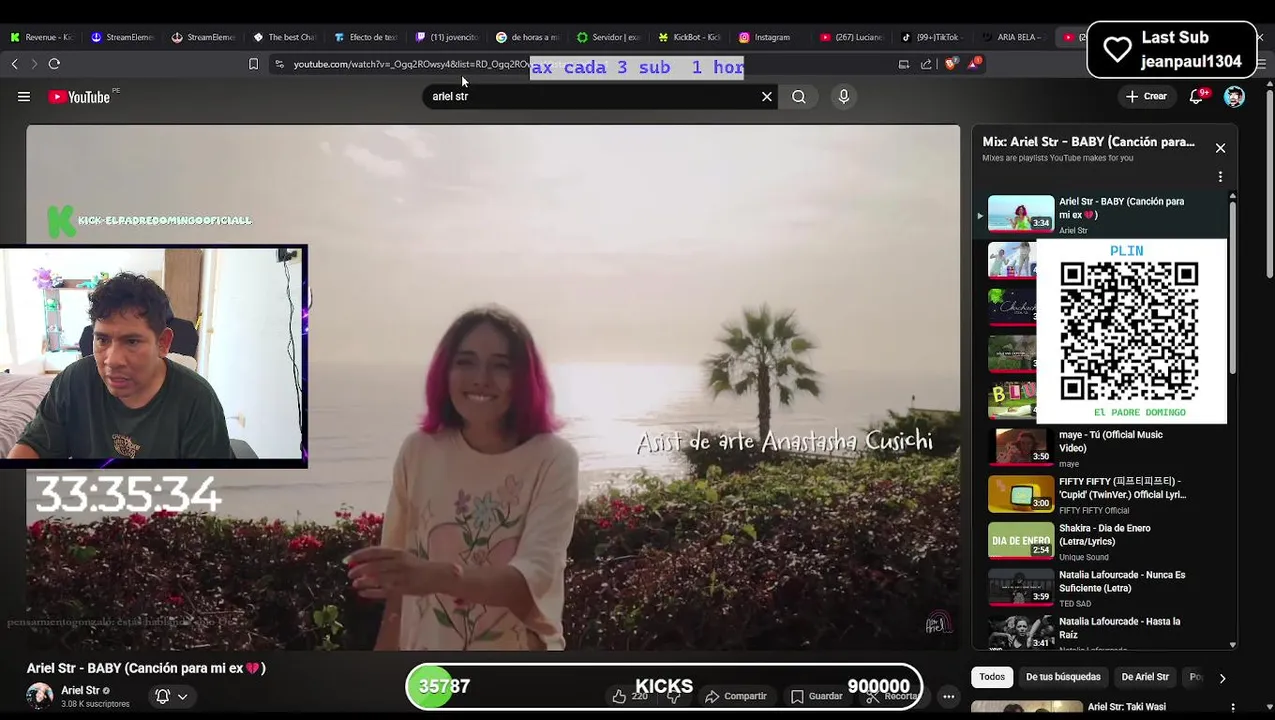Play FIFTY FIFTY Cupid TwinVer from playlist
The height and width of the screenshot is (720, 1275).
(x=1105, y=495)
